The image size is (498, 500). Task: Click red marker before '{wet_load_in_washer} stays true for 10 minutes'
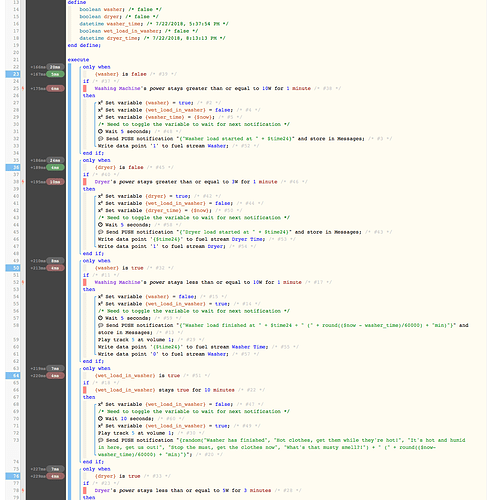pyautogui.click(x=85, y=390)
